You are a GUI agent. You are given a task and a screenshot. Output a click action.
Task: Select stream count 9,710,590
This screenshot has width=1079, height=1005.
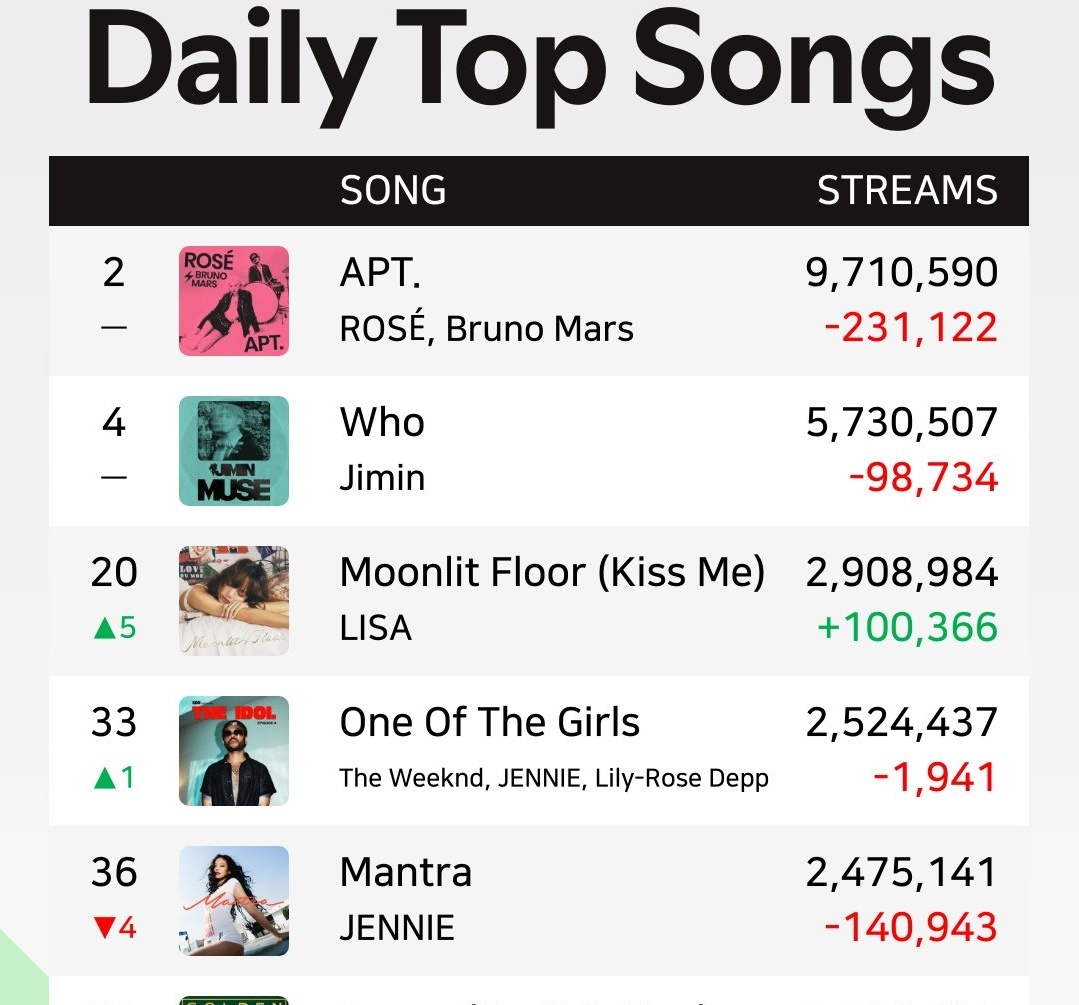(901, 273)
